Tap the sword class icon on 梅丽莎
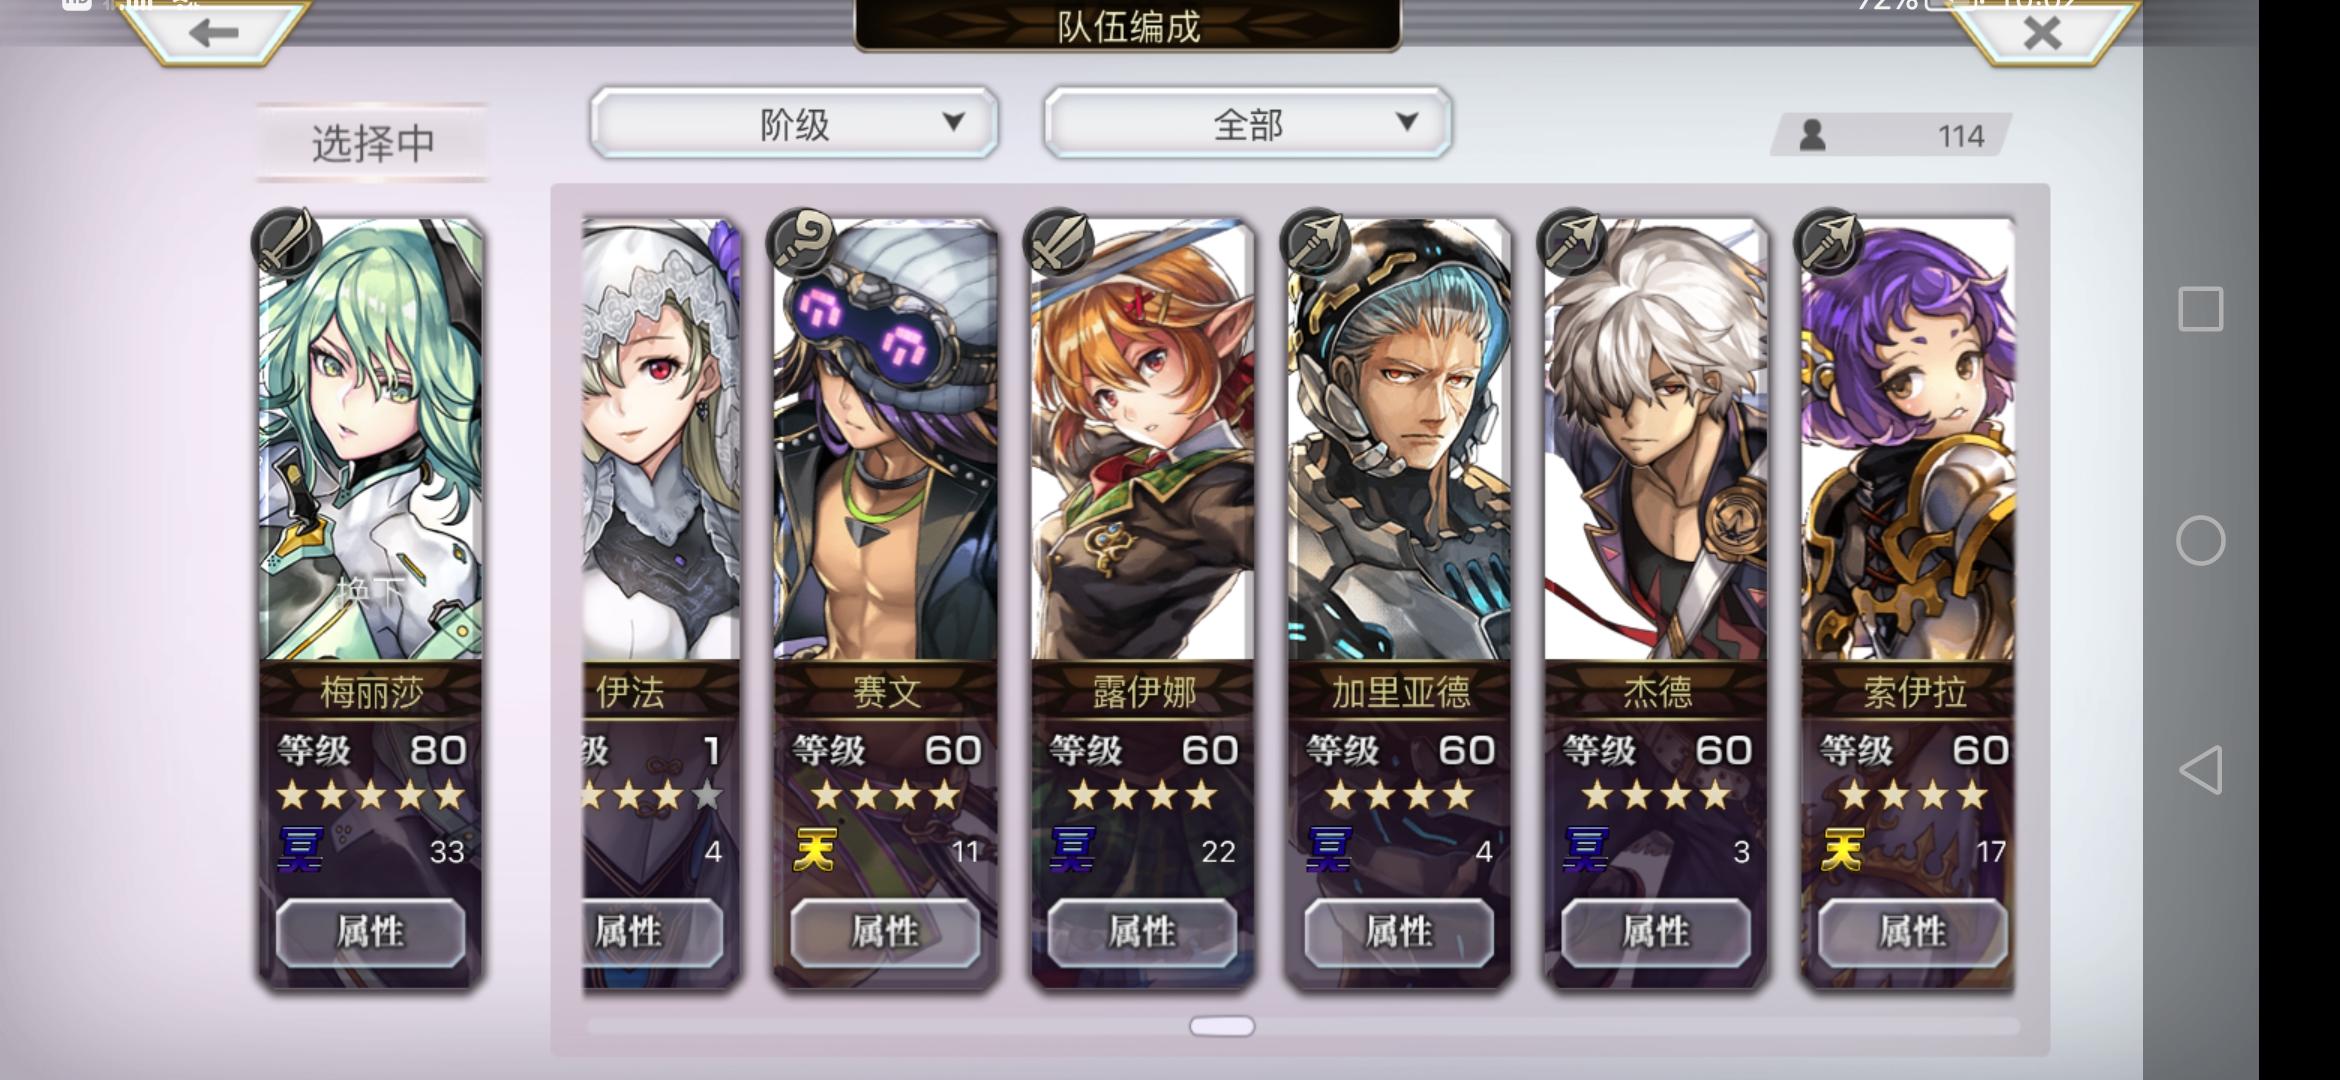 coord(285,242)
